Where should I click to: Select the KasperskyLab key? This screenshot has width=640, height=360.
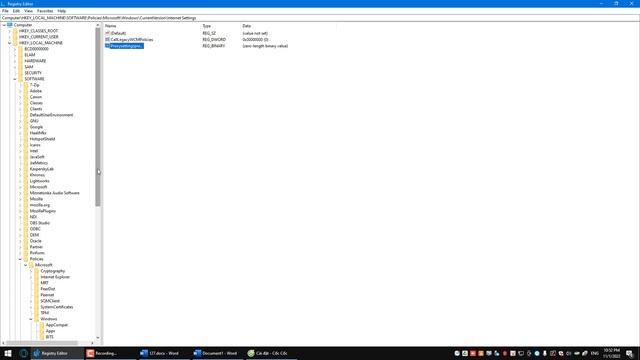tap(42, 169)
